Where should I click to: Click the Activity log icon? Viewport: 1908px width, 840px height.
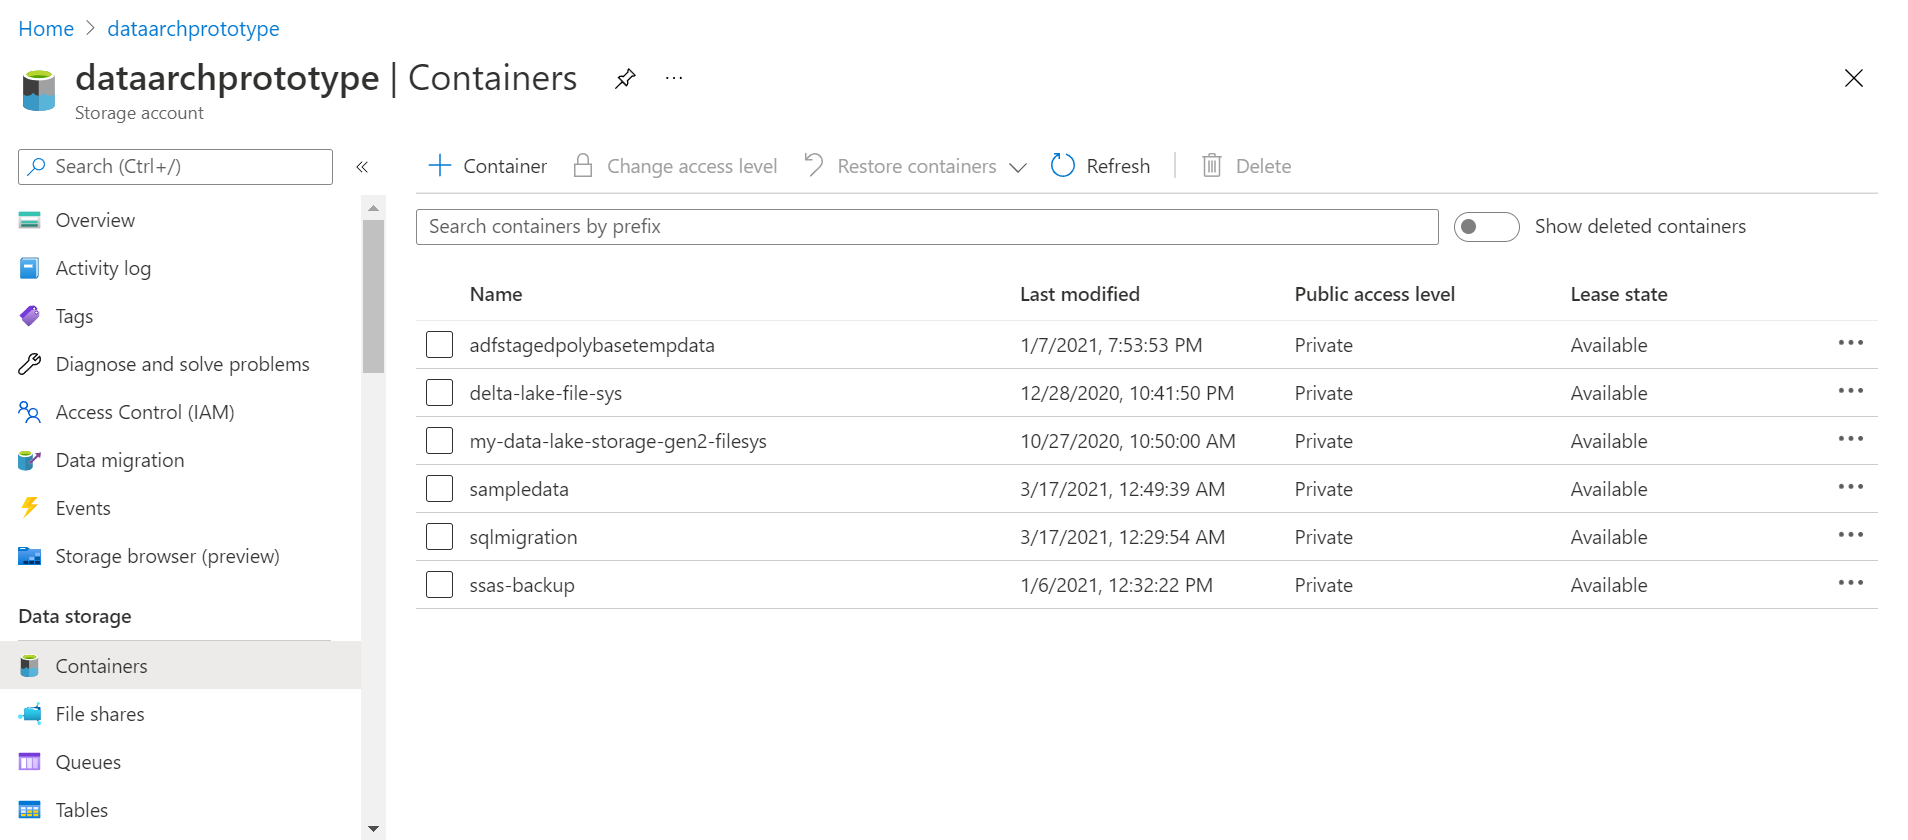click(x=30, y=268)
